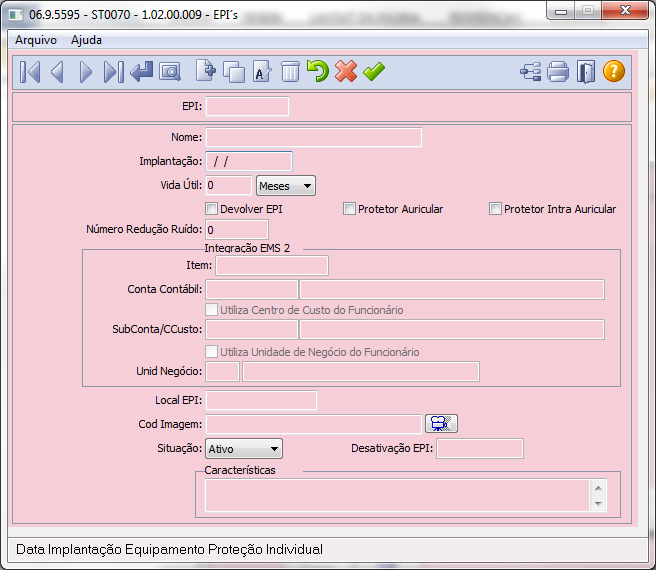Click the image camera button beside Cod Imagem
This screenshot has height=570, width=656.
click(441, 424)
